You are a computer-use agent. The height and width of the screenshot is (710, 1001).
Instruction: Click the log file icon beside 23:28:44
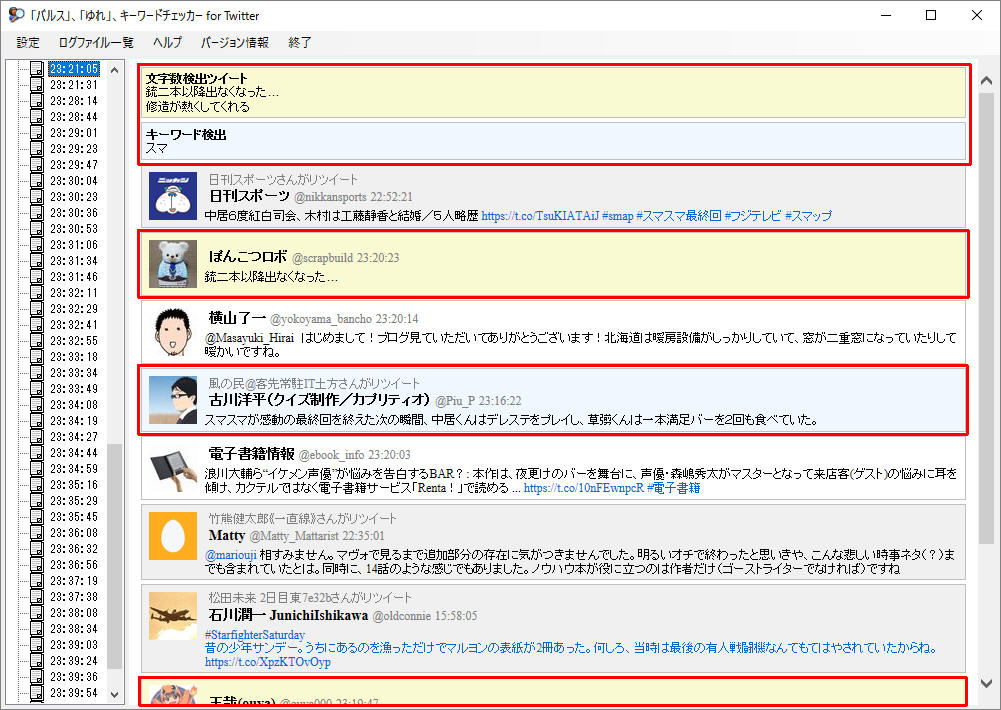point(37,116)
